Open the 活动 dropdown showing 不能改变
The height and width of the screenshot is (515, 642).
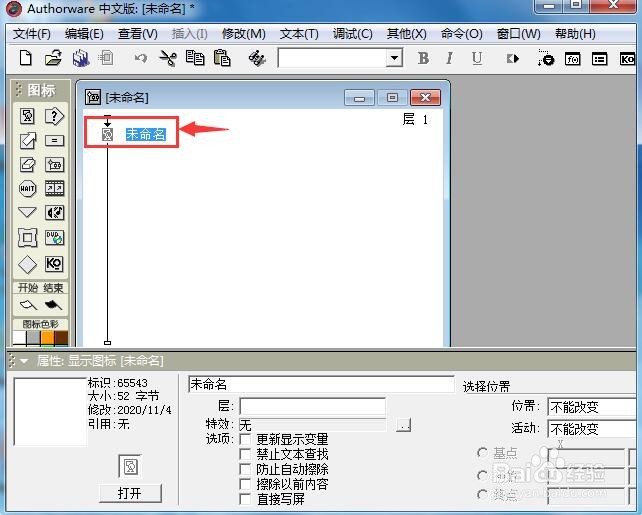592,429
